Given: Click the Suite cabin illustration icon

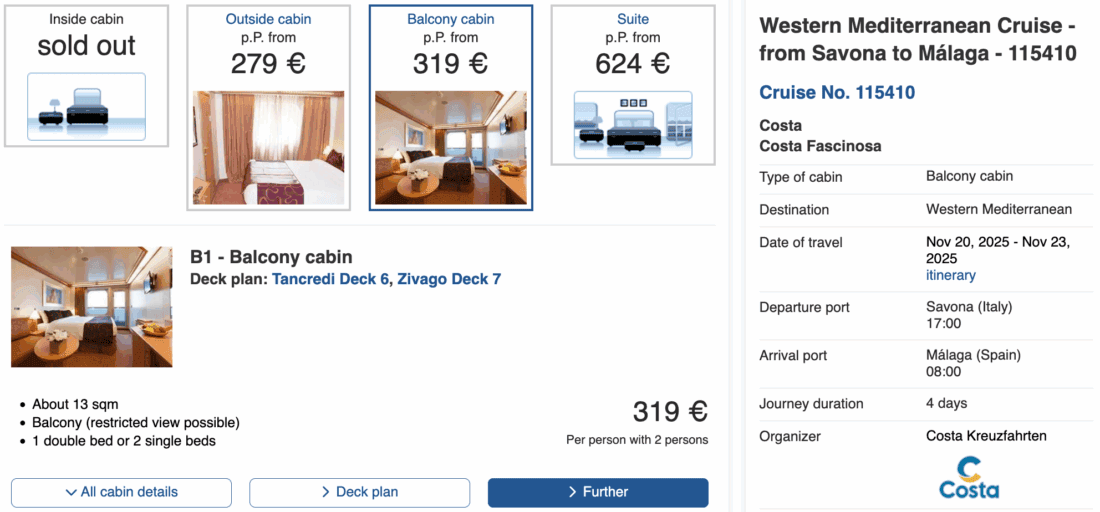Looking at the screenshot, I should click(x=632, y=125).
